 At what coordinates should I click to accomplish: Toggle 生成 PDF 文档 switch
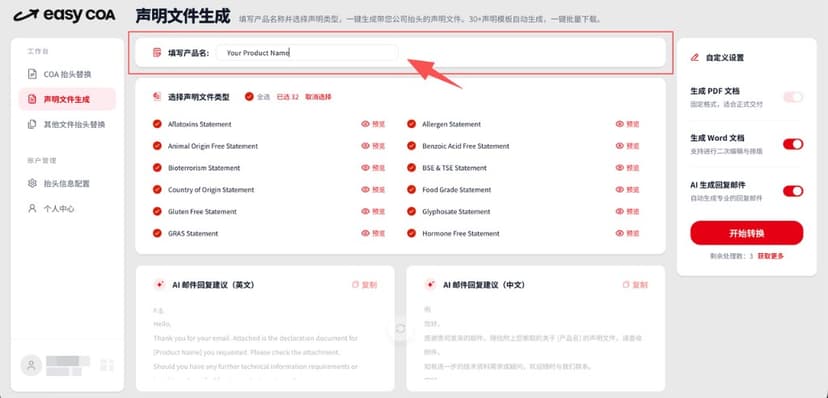(793, 97)
